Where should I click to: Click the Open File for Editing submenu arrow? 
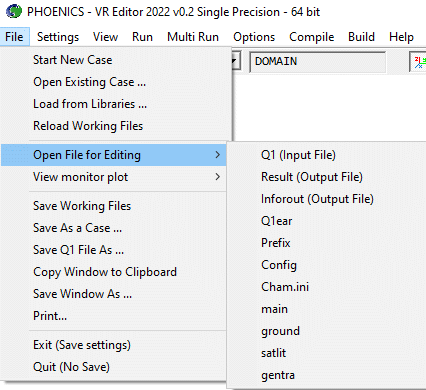[x=217, y=155]
